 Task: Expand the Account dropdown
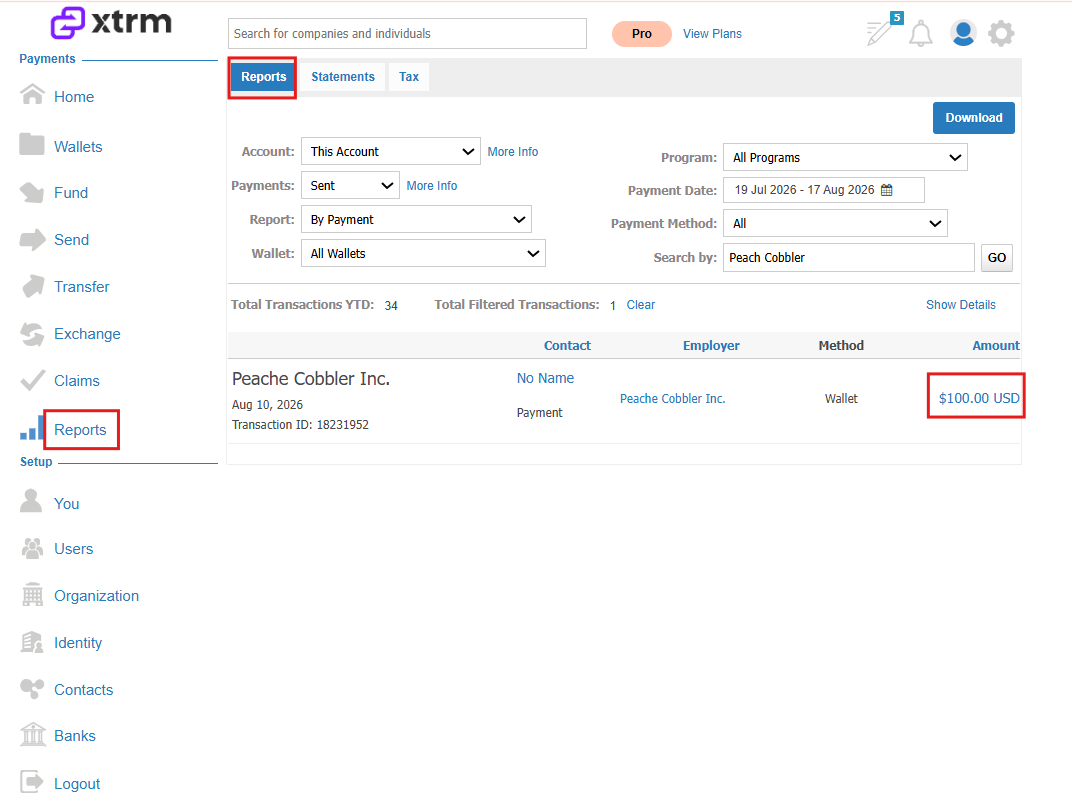click(x=390, y=151)
